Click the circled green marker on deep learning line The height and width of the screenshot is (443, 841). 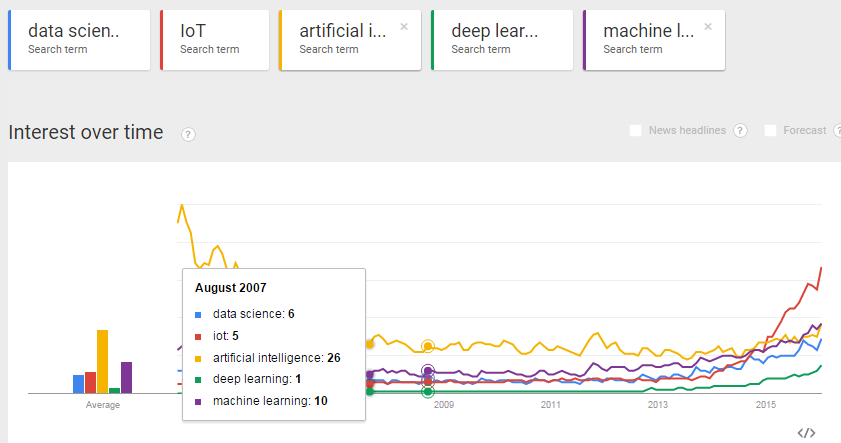pos(427,392)
